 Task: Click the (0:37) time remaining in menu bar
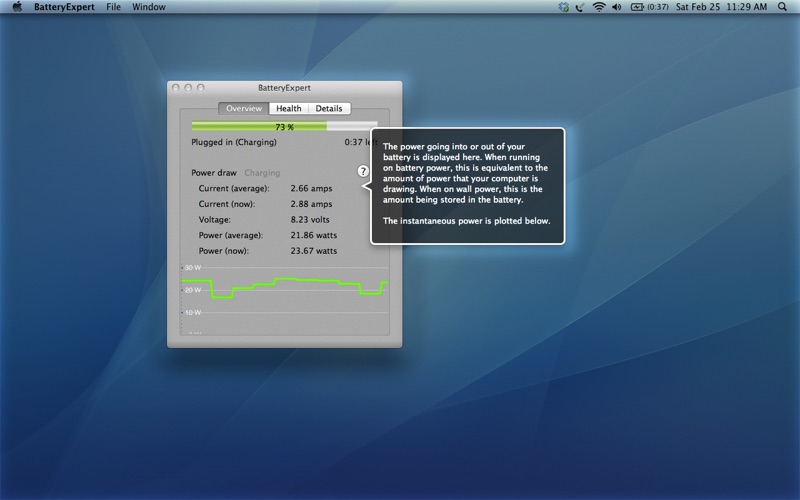(658, 7)
